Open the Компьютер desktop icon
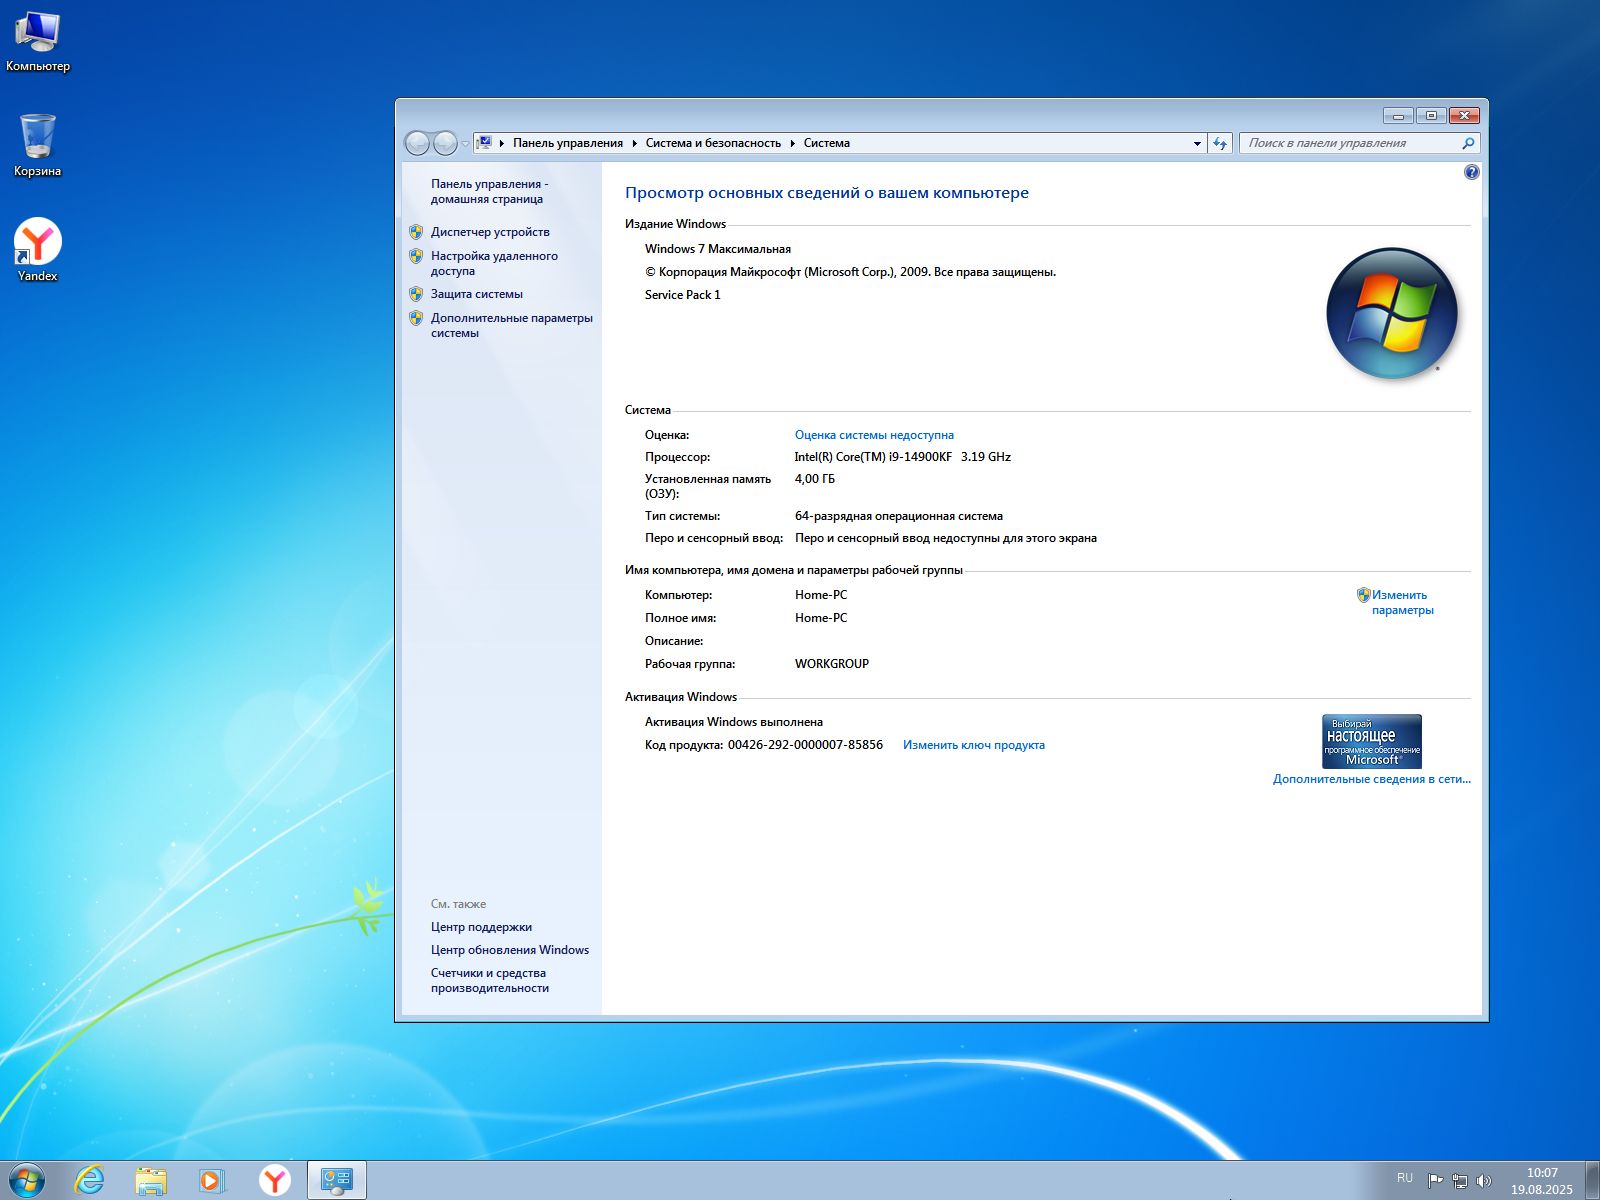Viewport: 1600px width, 1200px height. [38, 42]
